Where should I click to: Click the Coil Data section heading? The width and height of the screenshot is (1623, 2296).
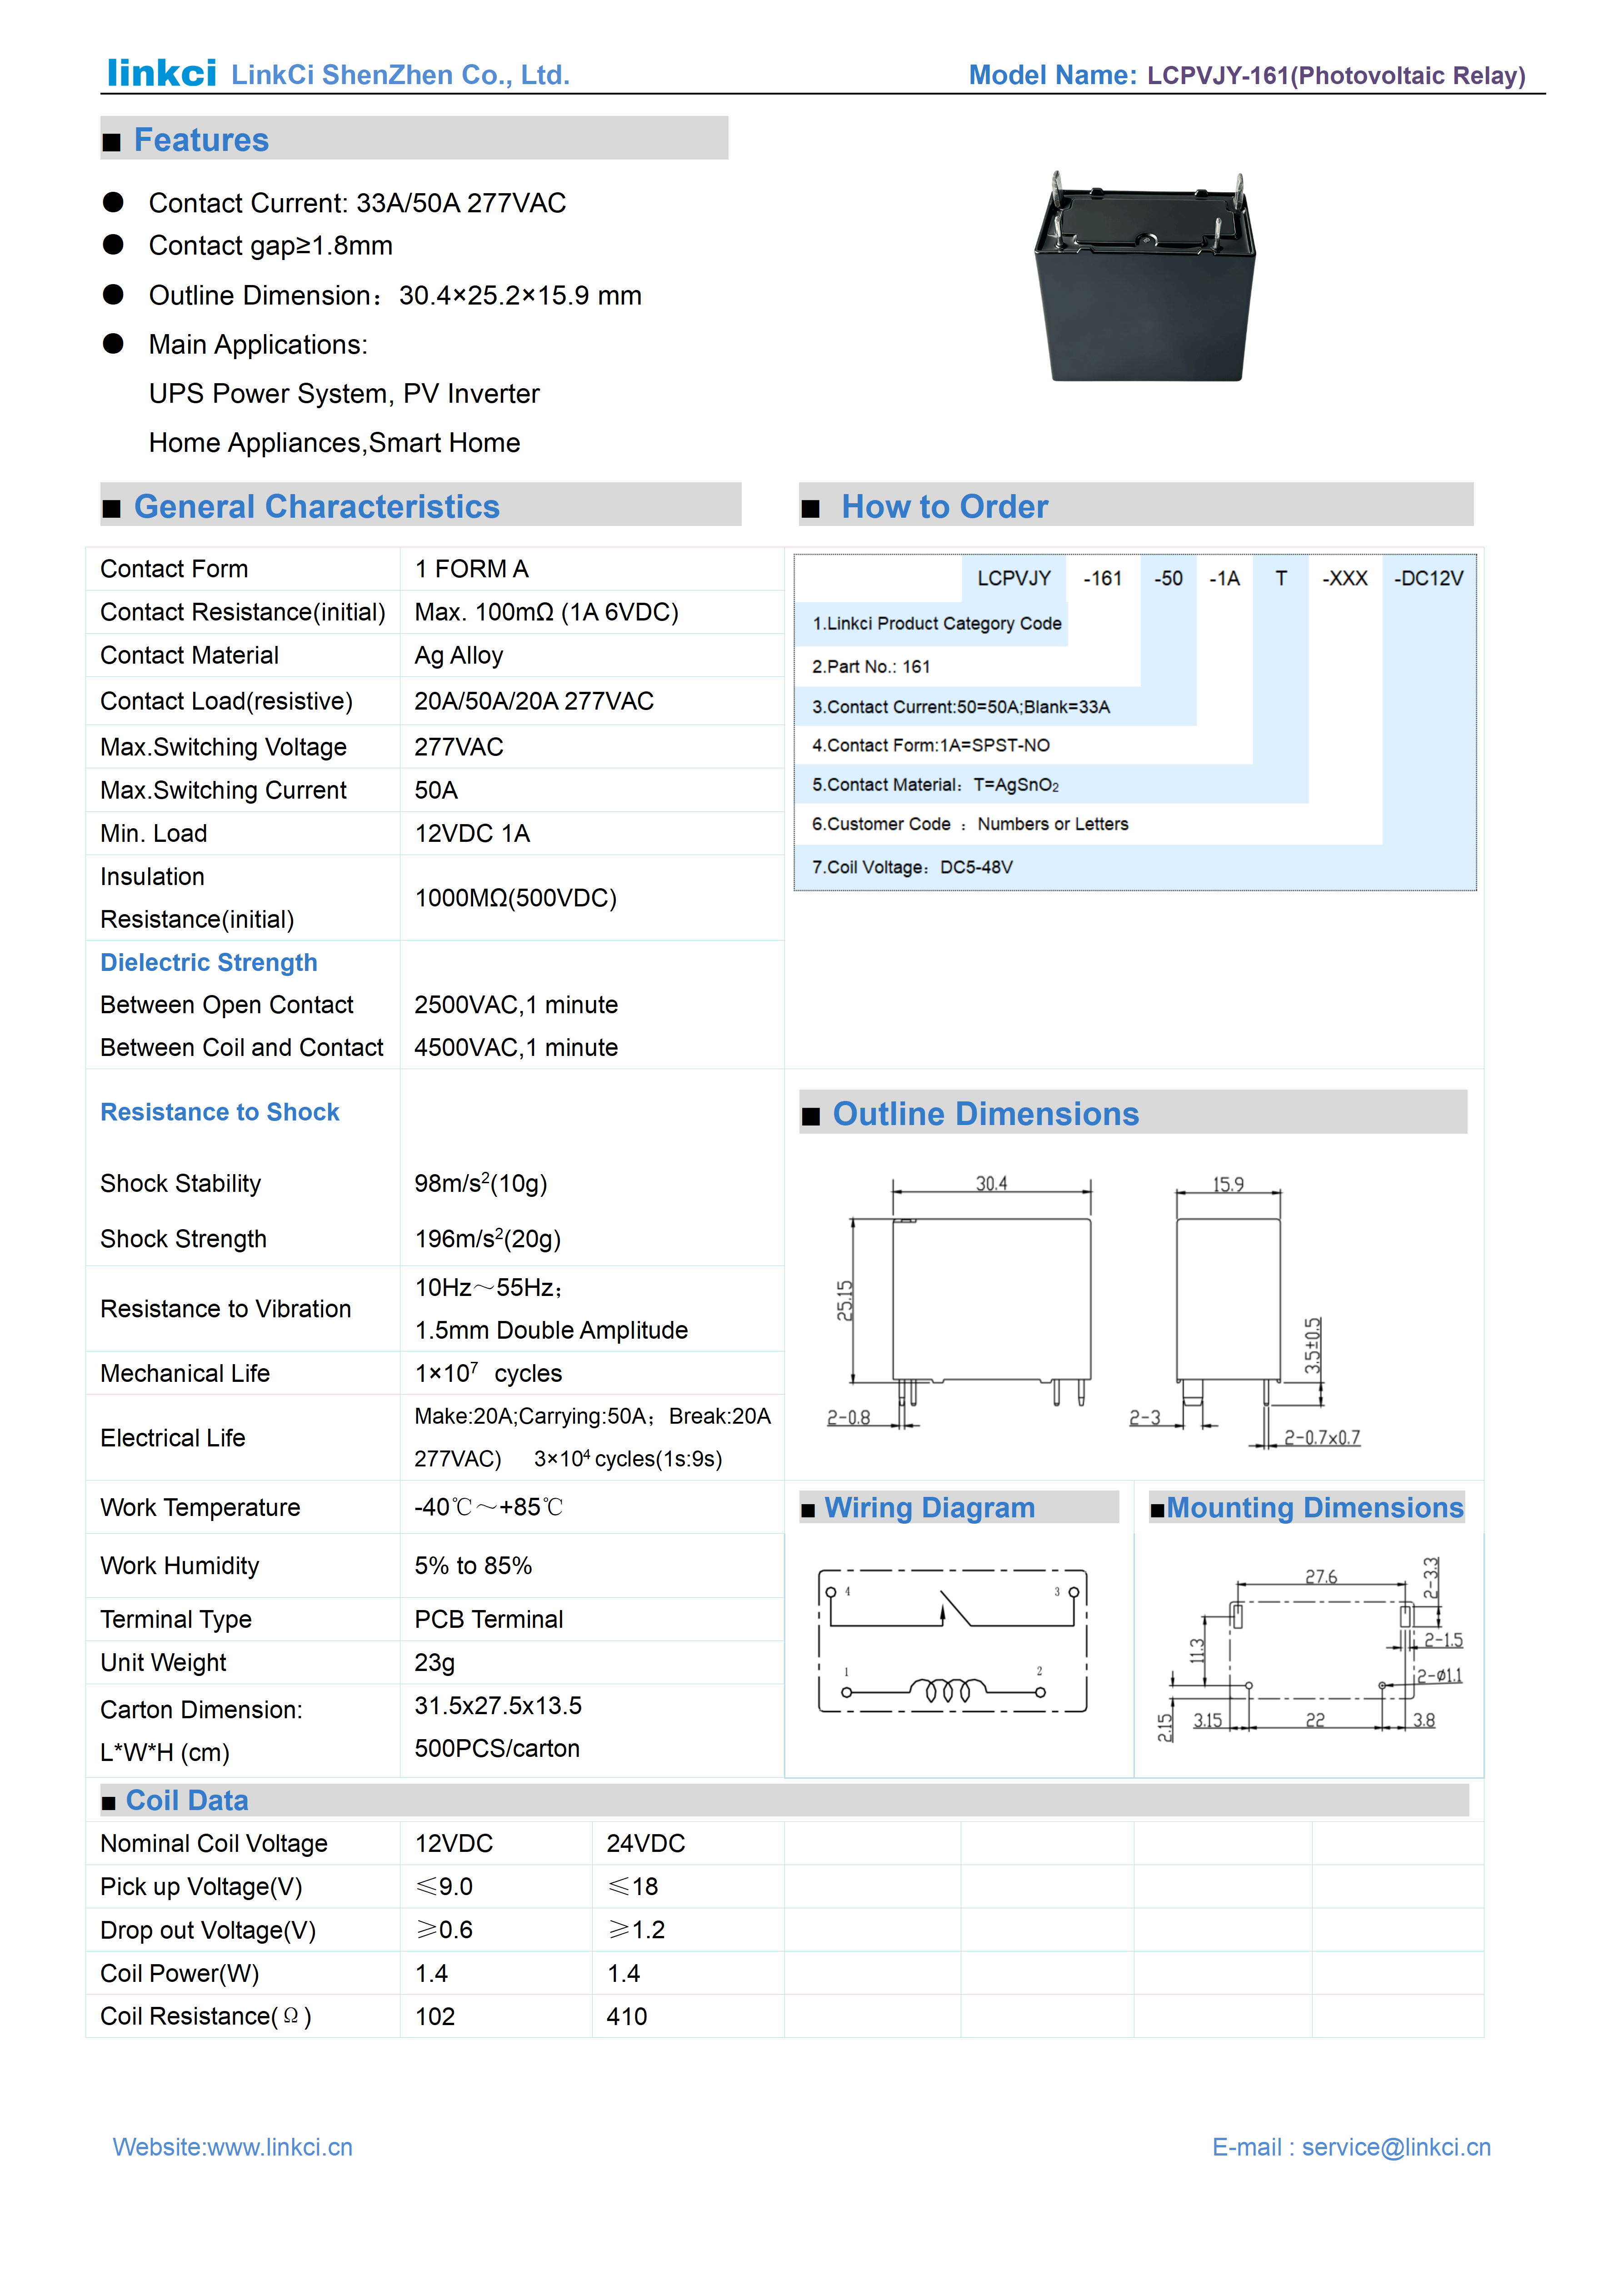click(x=187, y=1800)
